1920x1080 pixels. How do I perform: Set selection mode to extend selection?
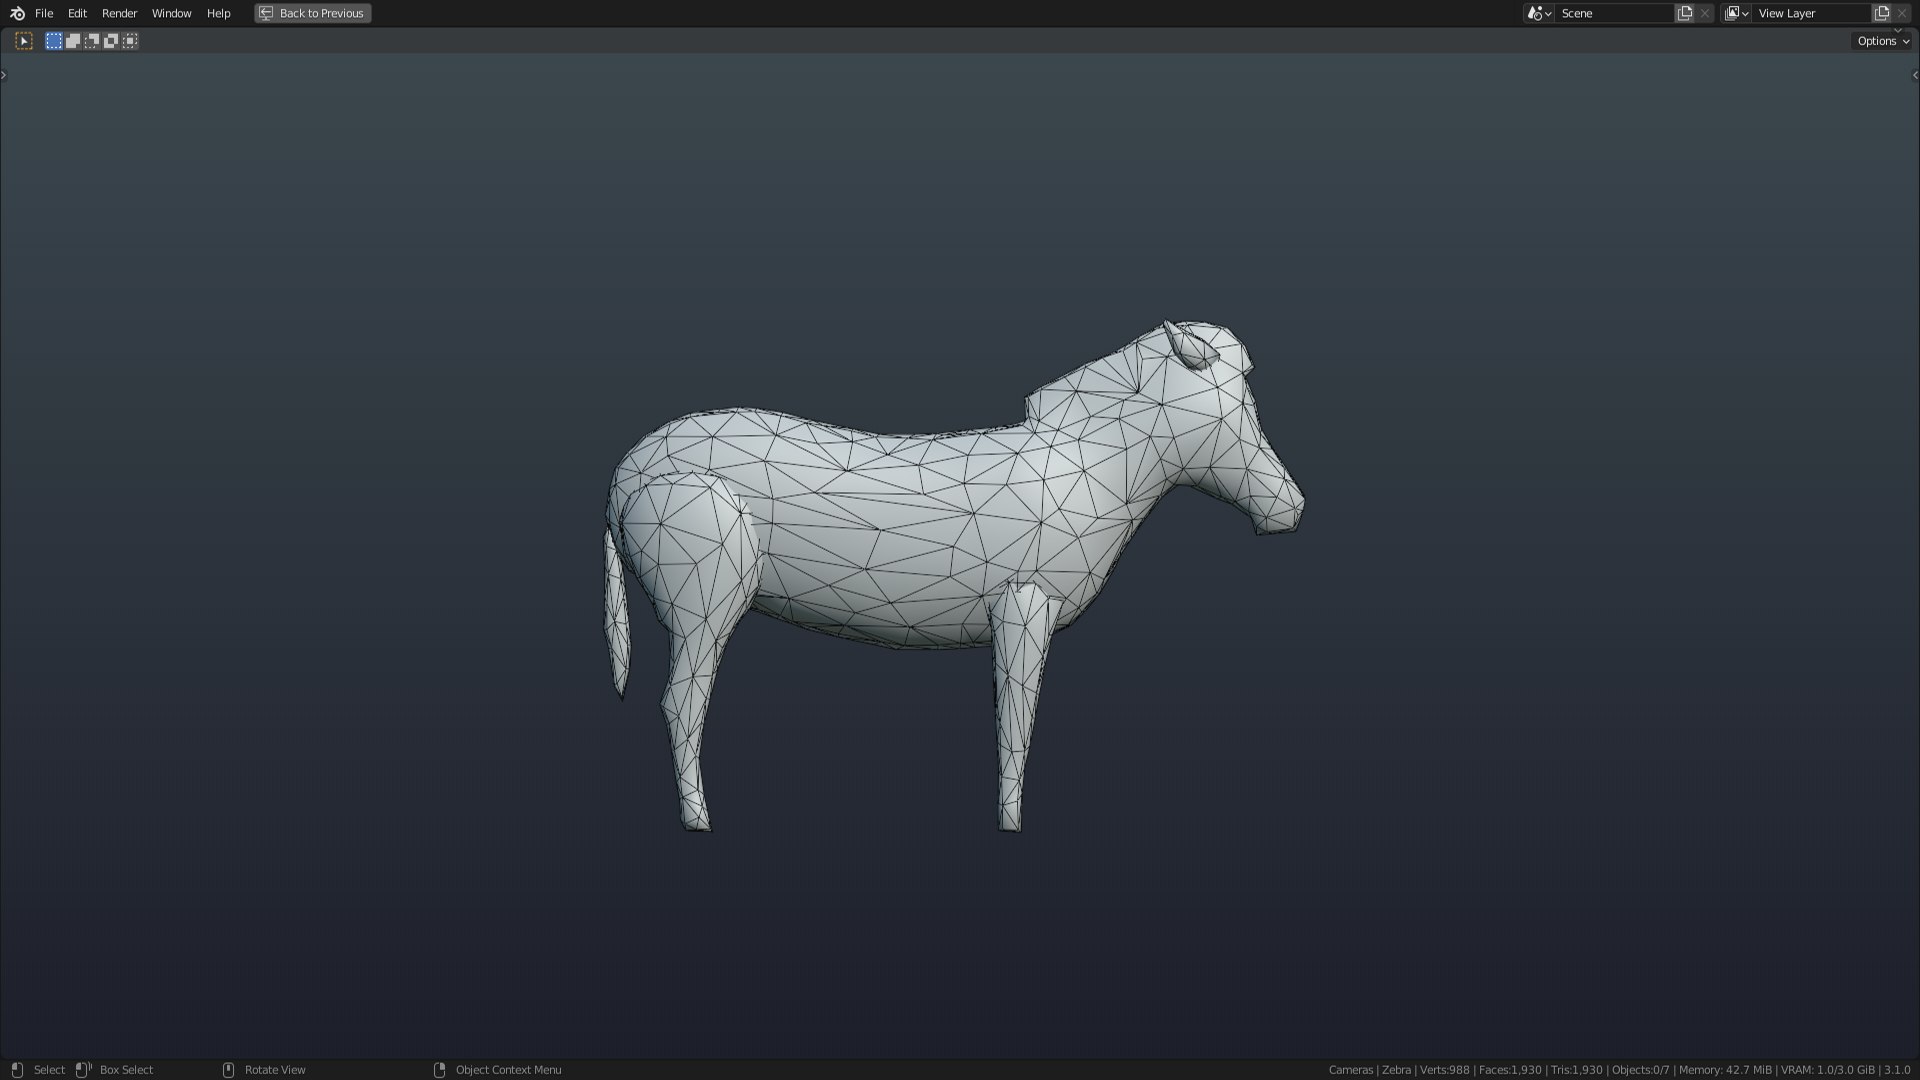(x=73, y=41)
